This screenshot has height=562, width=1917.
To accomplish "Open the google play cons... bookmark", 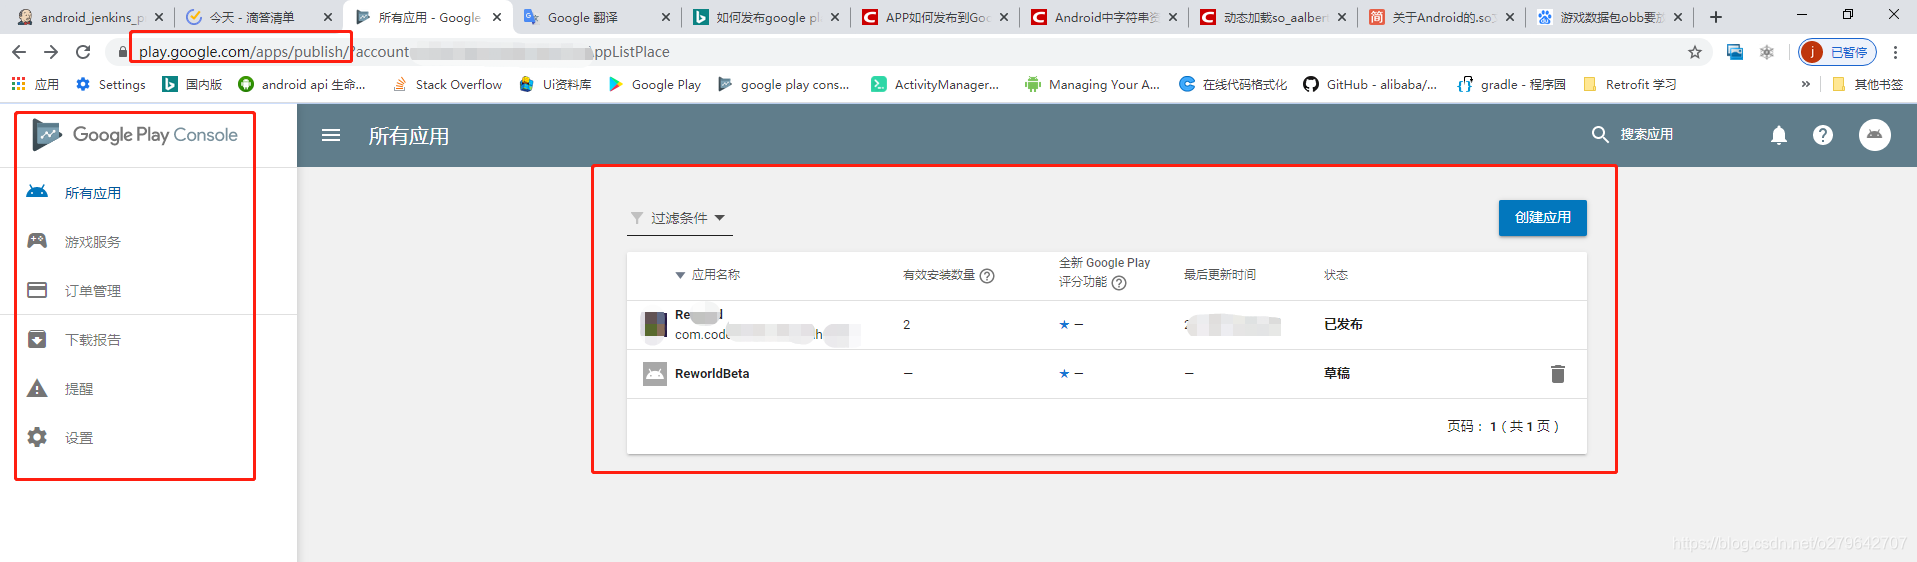I will point(784,85).
